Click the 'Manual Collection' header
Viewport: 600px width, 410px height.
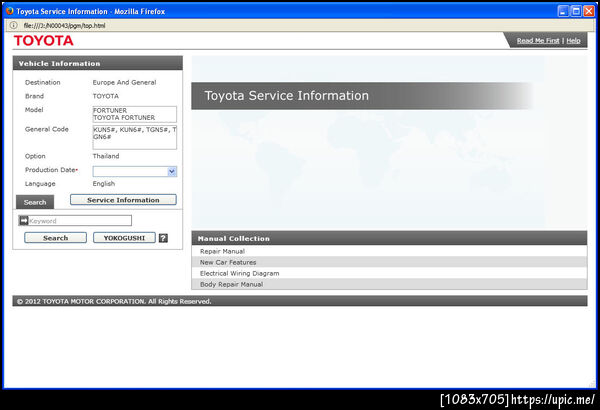coord(389,238)
